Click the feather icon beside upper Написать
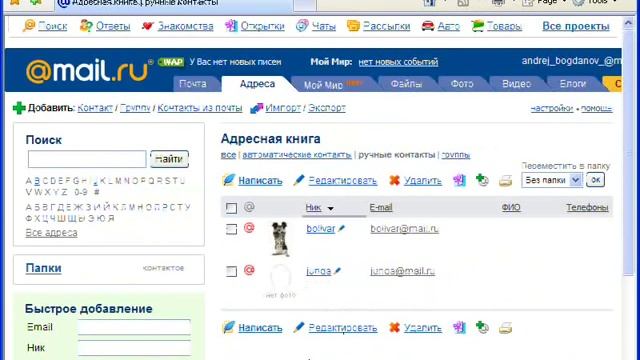Image resolution: width=640 pixels, height=360 pixels. [229, 180]
